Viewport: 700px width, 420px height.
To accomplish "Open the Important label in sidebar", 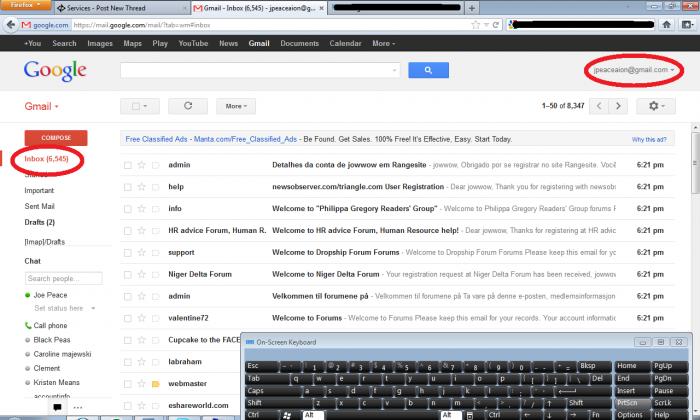I will point(39,190).
